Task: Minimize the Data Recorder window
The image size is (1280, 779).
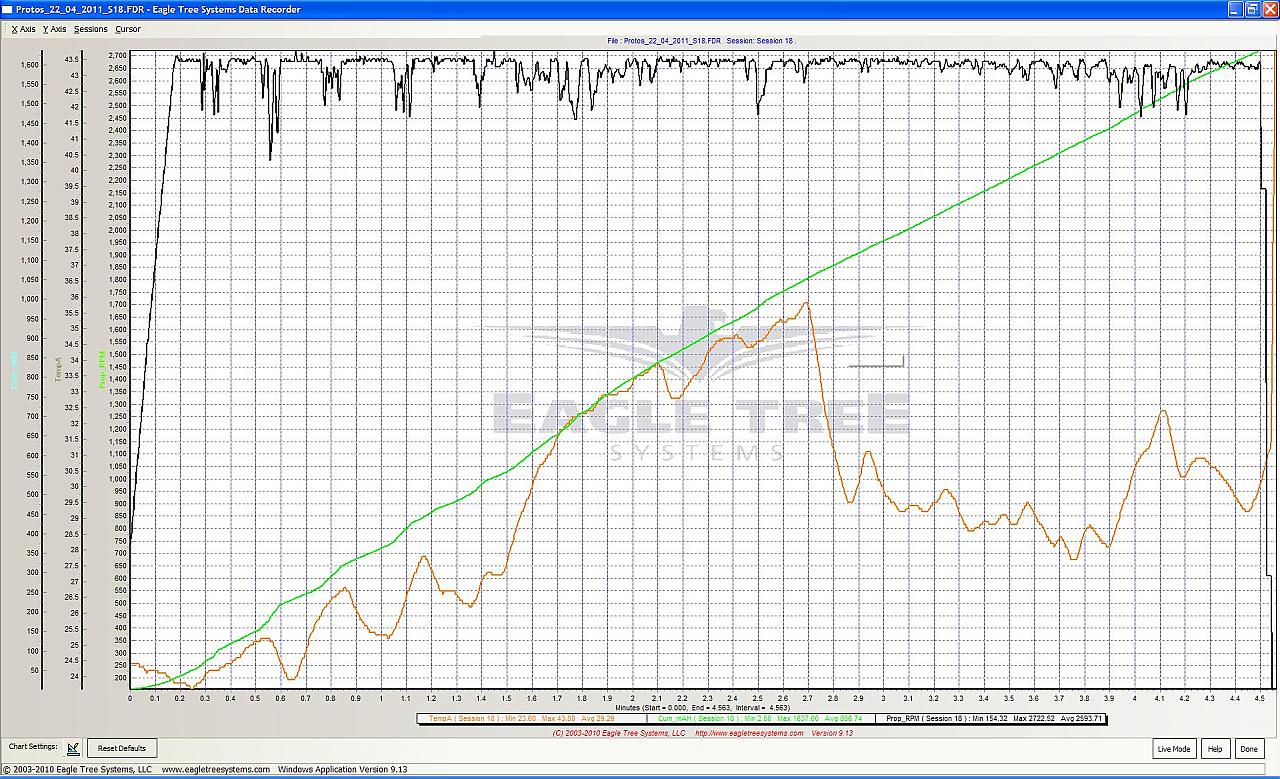Action: 1233,9
